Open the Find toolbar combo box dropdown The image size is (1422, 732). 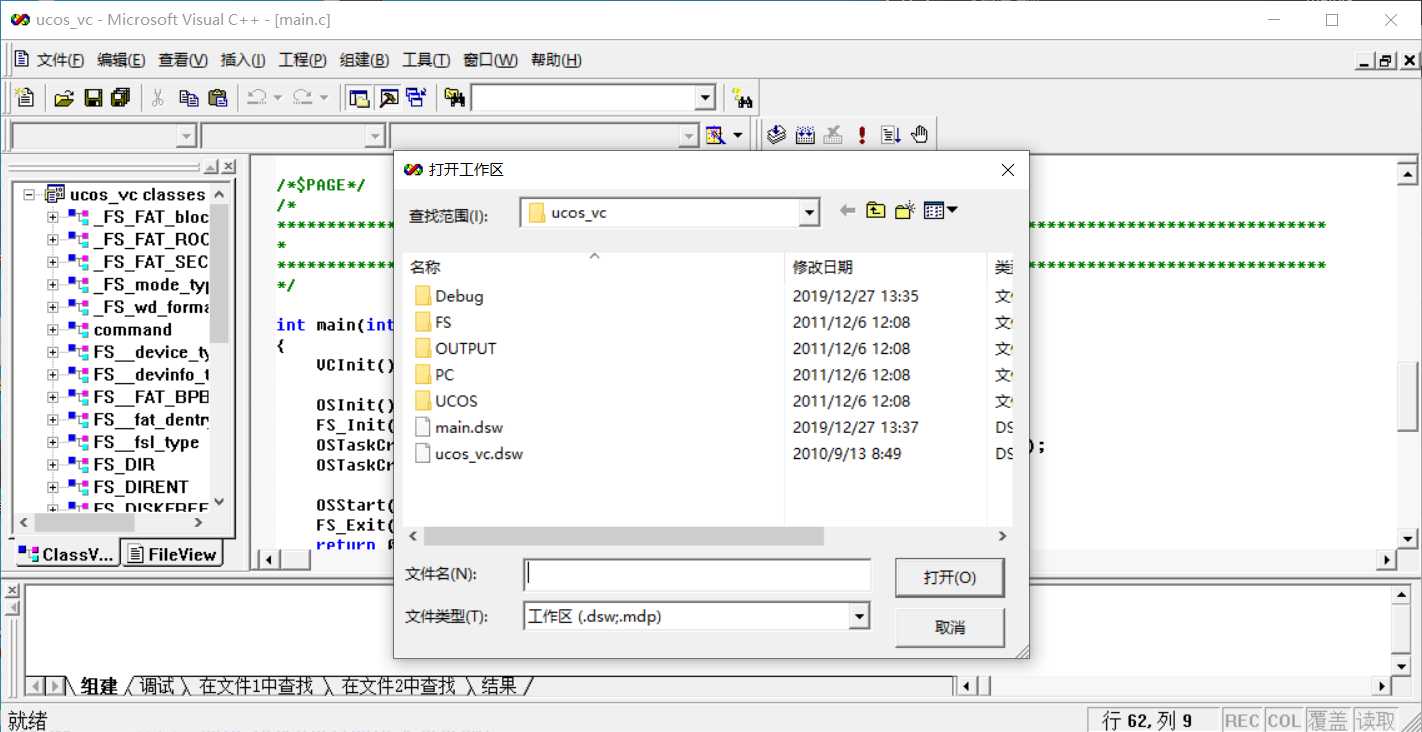coord(706,97)
